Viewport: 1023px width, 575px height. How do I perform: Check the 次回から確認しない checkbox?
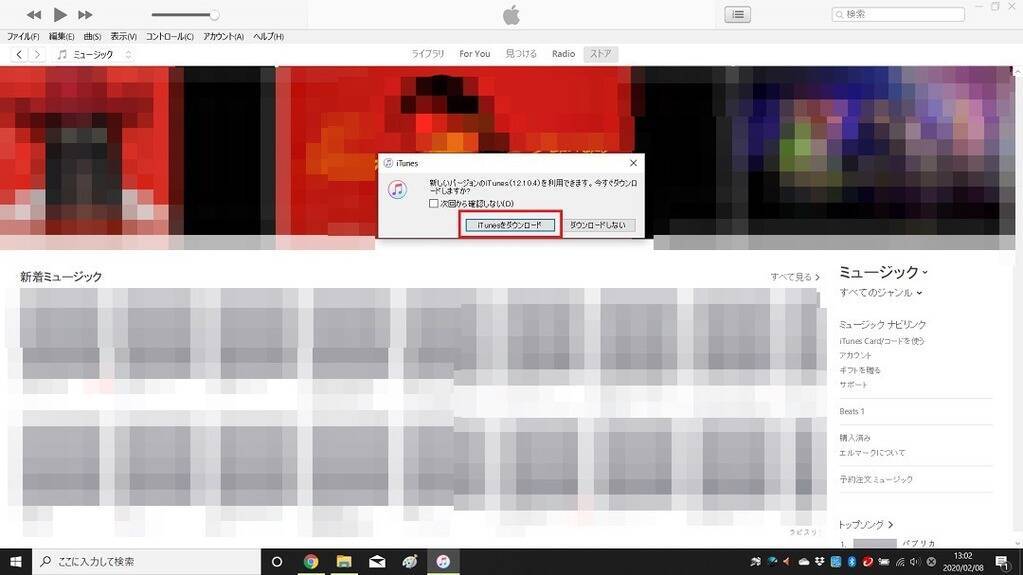pos(433,204)
